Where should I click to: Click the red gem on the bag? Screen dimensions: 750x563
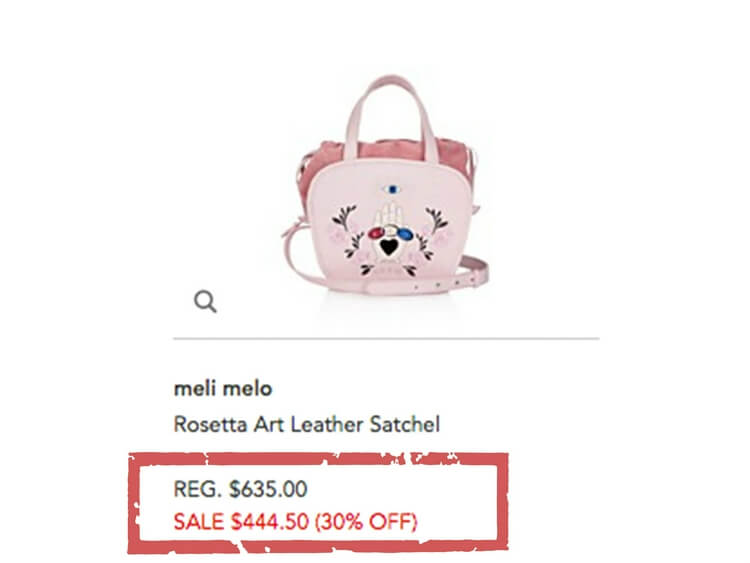(376, 233)
